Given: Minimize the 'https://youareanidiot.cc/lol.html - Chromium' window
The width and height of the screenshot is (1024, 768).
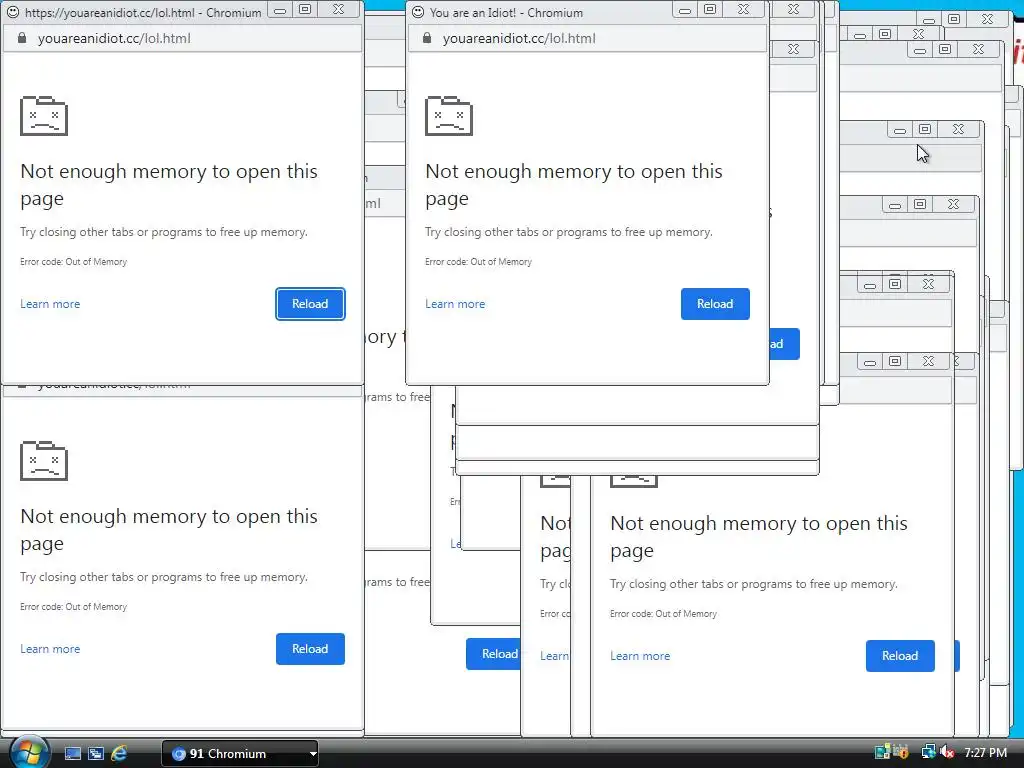Looking at the screenshot, I should point(280,10).
